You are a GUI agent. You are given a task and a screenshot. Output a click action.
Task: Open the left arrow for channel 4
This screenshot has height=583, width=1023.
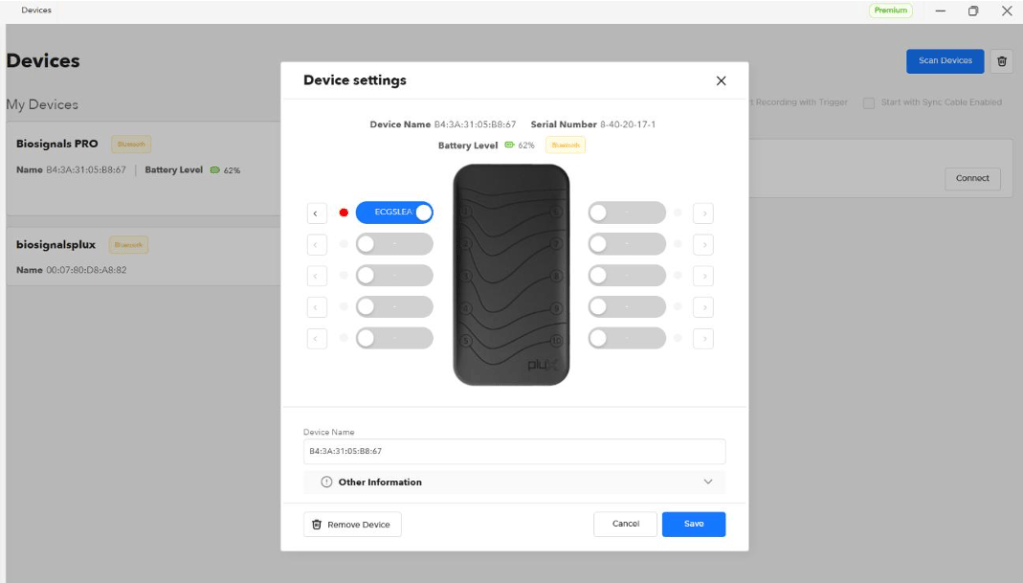coord(316,307)
